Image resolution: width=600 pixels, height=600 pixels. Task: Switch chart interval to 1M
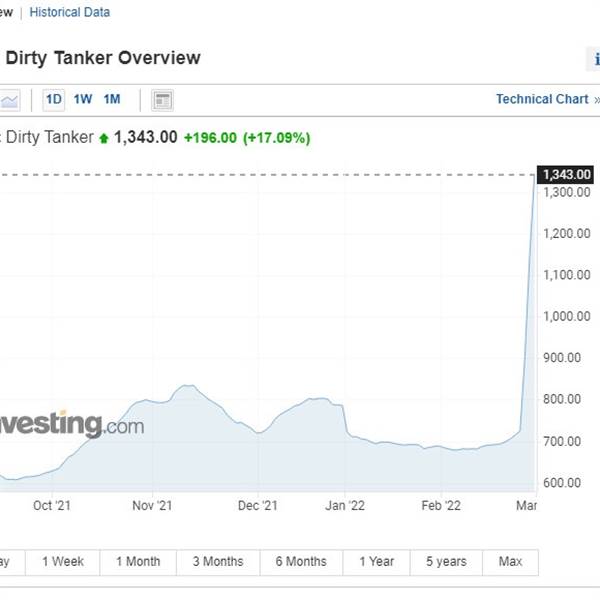(x=112, y=99)
